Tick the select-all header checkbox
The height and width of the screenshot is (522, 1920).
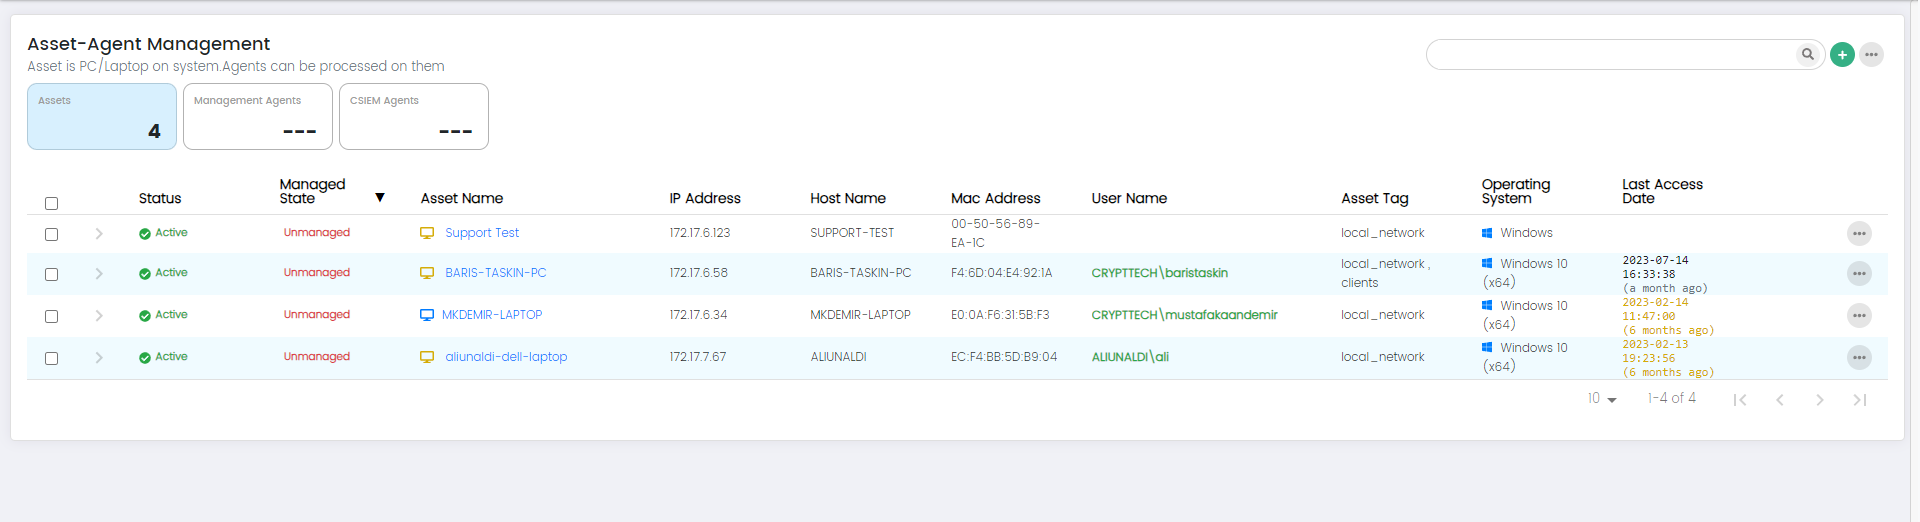(x=52, y=204)
